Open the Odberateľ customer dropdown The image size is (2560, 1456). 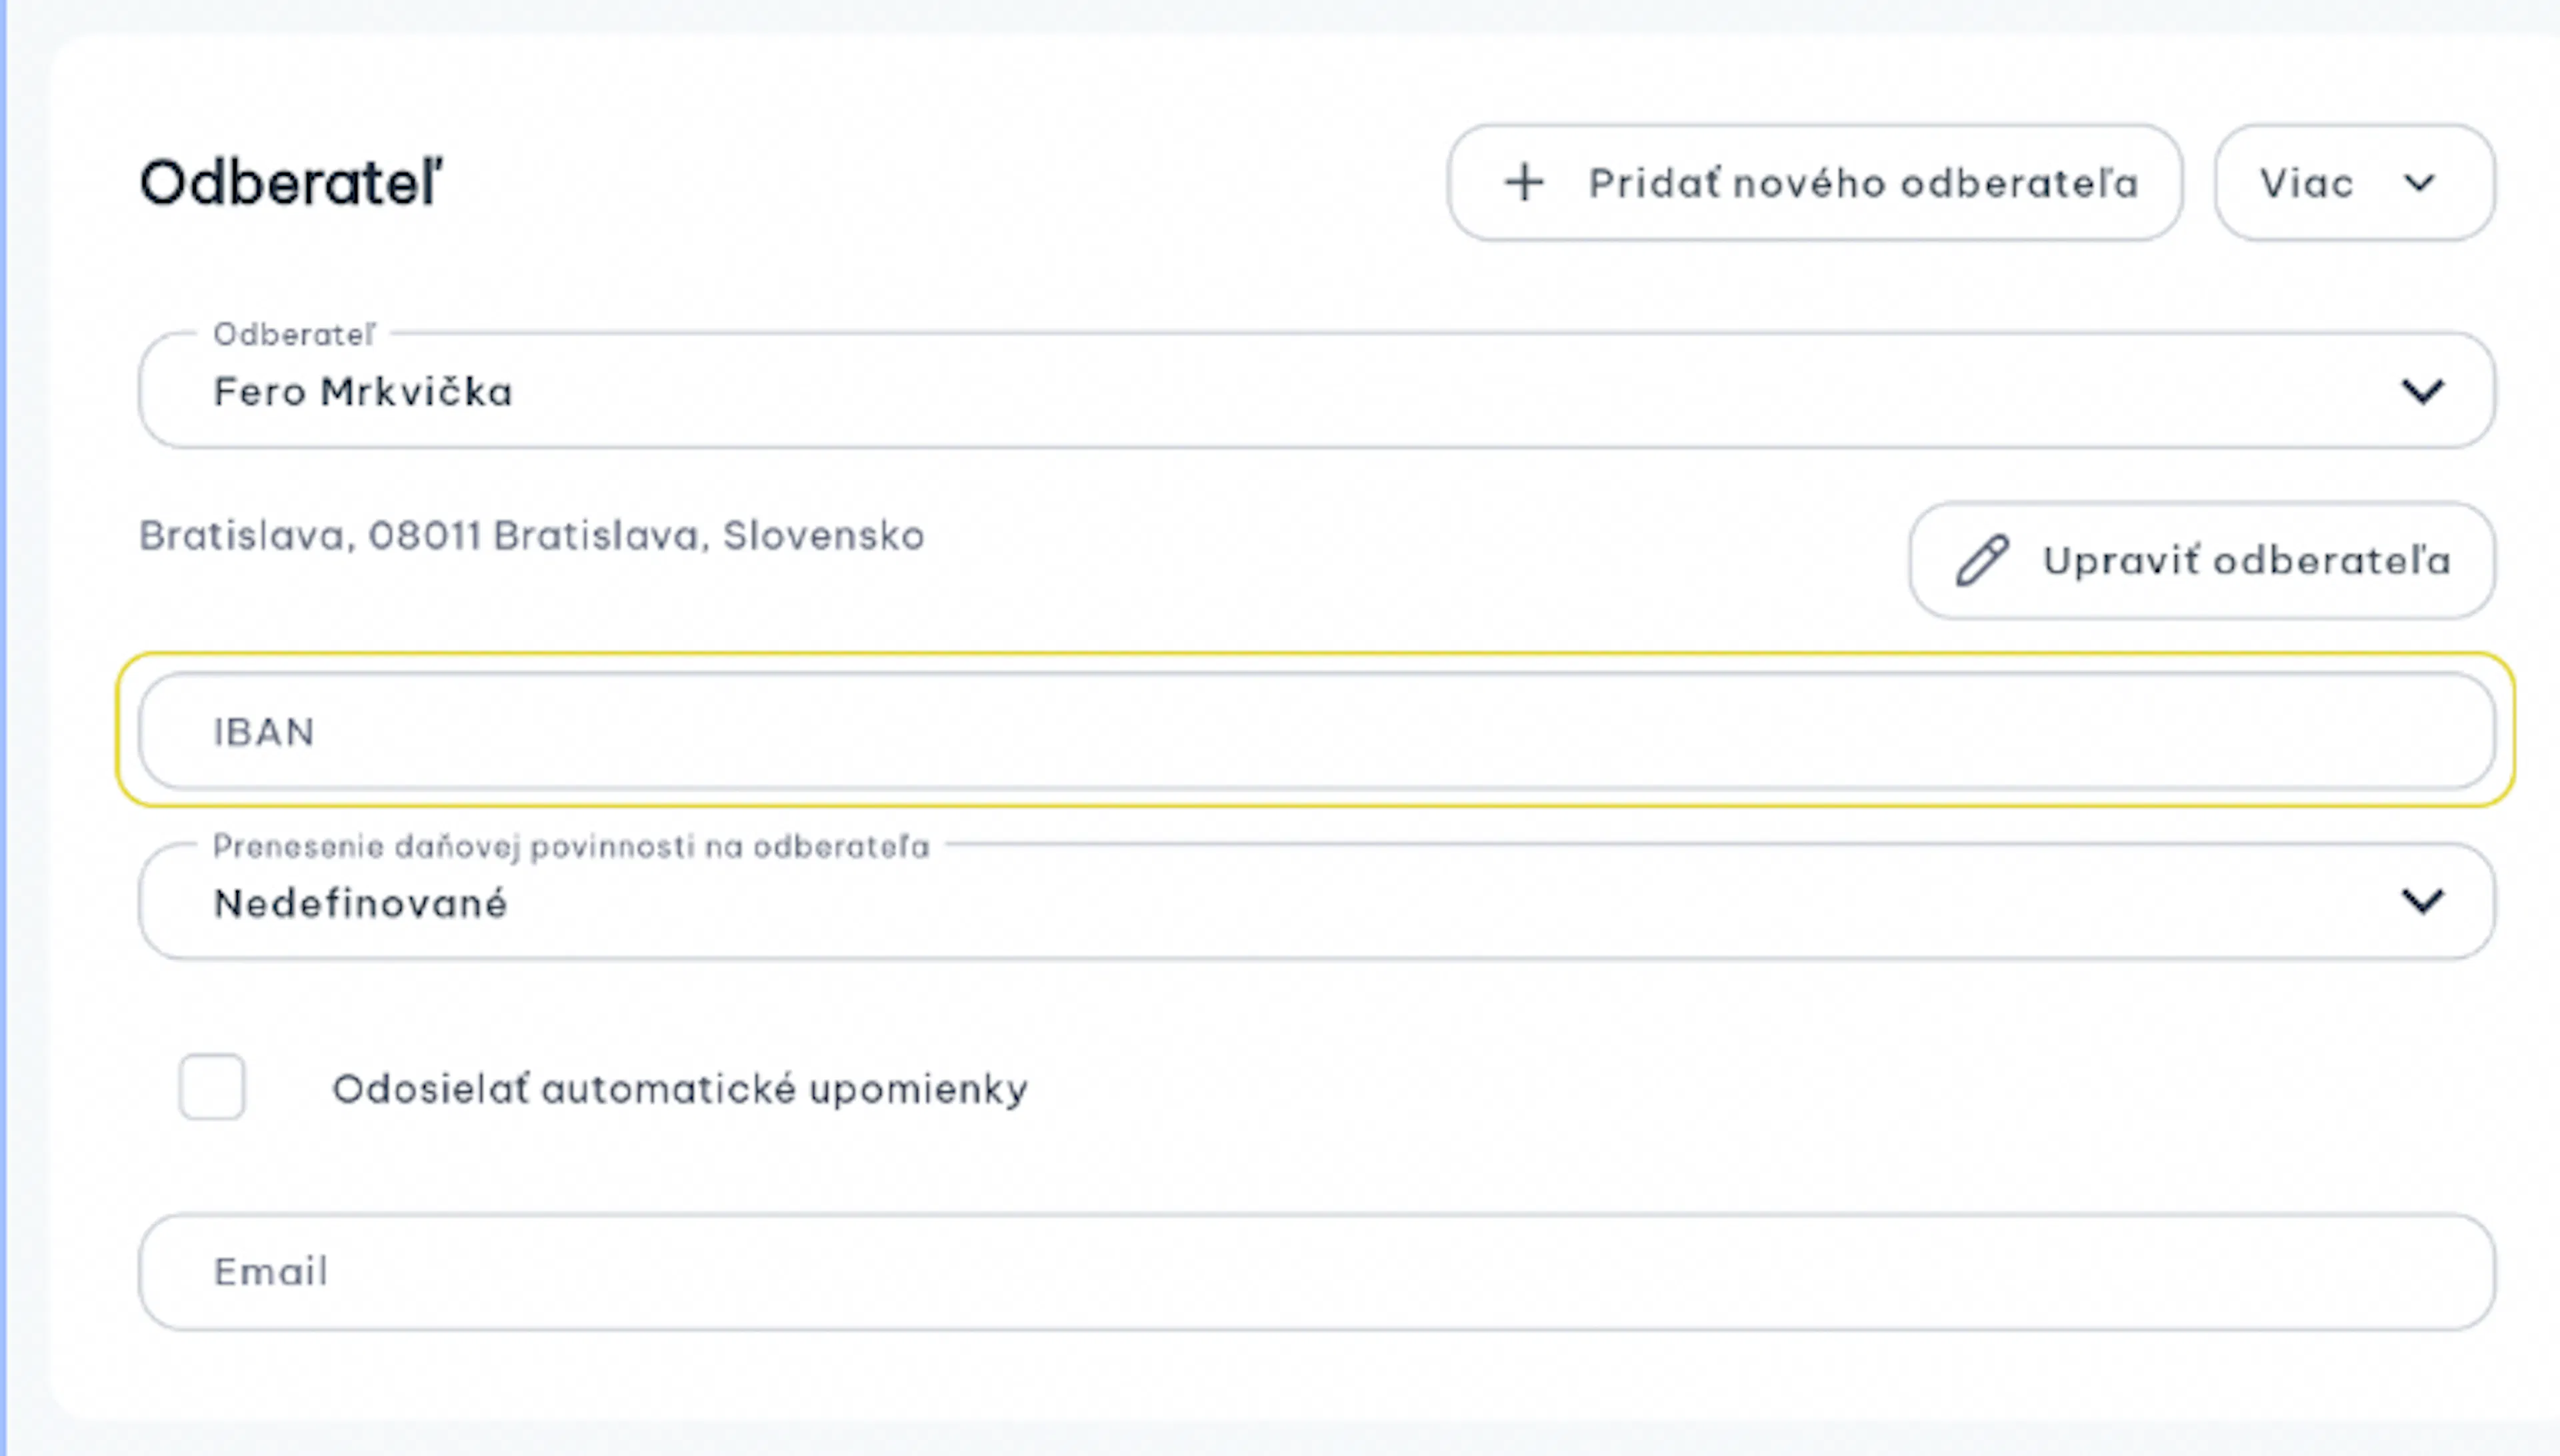(1317, 390)
